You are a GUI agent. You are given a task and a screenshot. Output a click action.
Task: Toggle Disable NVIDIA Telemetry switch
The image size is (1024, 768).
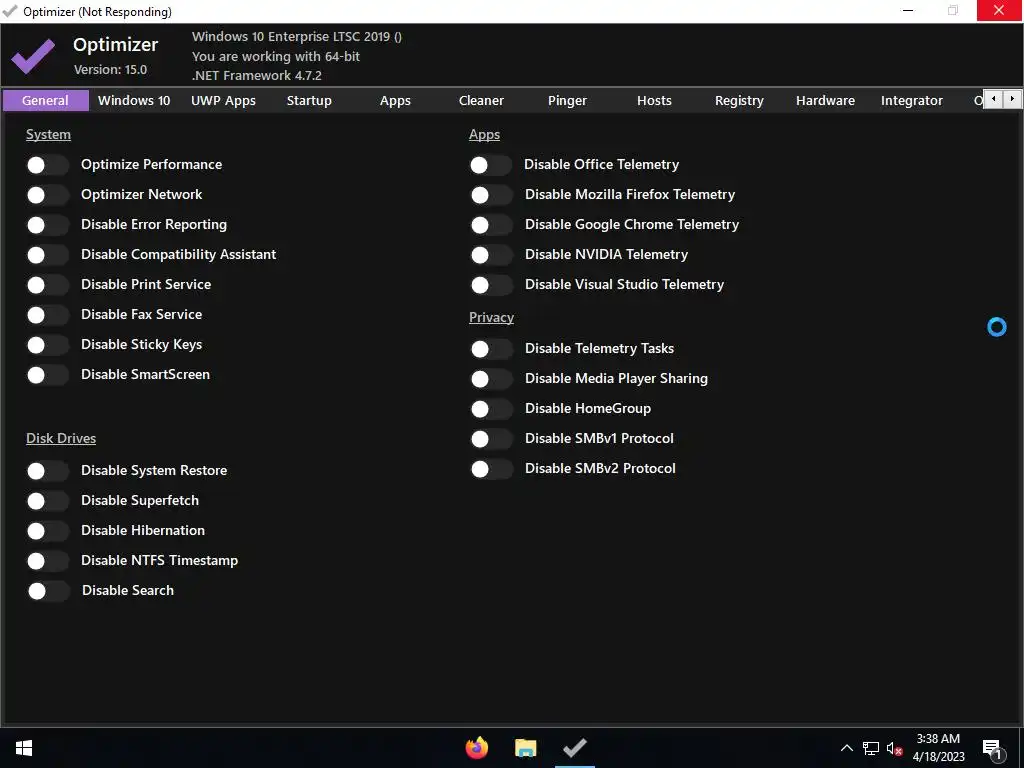[491, 255]
